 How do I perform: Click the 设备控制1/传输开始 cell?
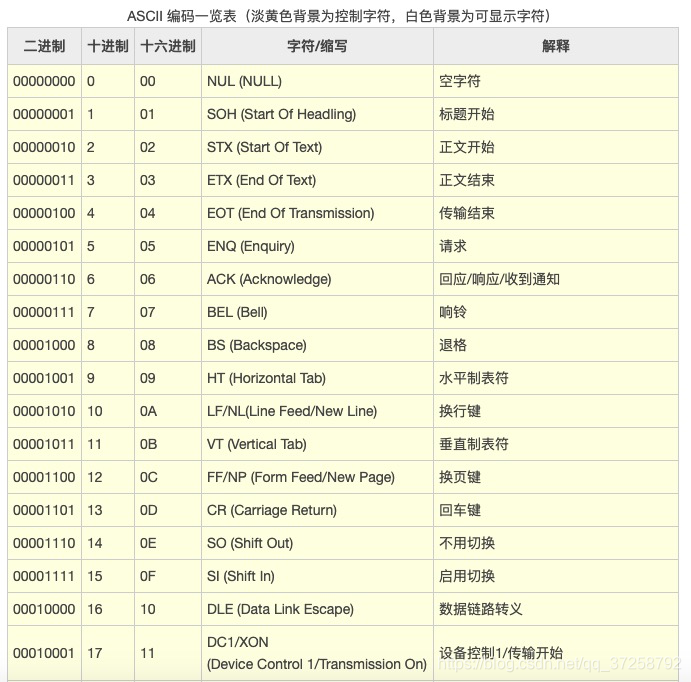coord(556,653)
